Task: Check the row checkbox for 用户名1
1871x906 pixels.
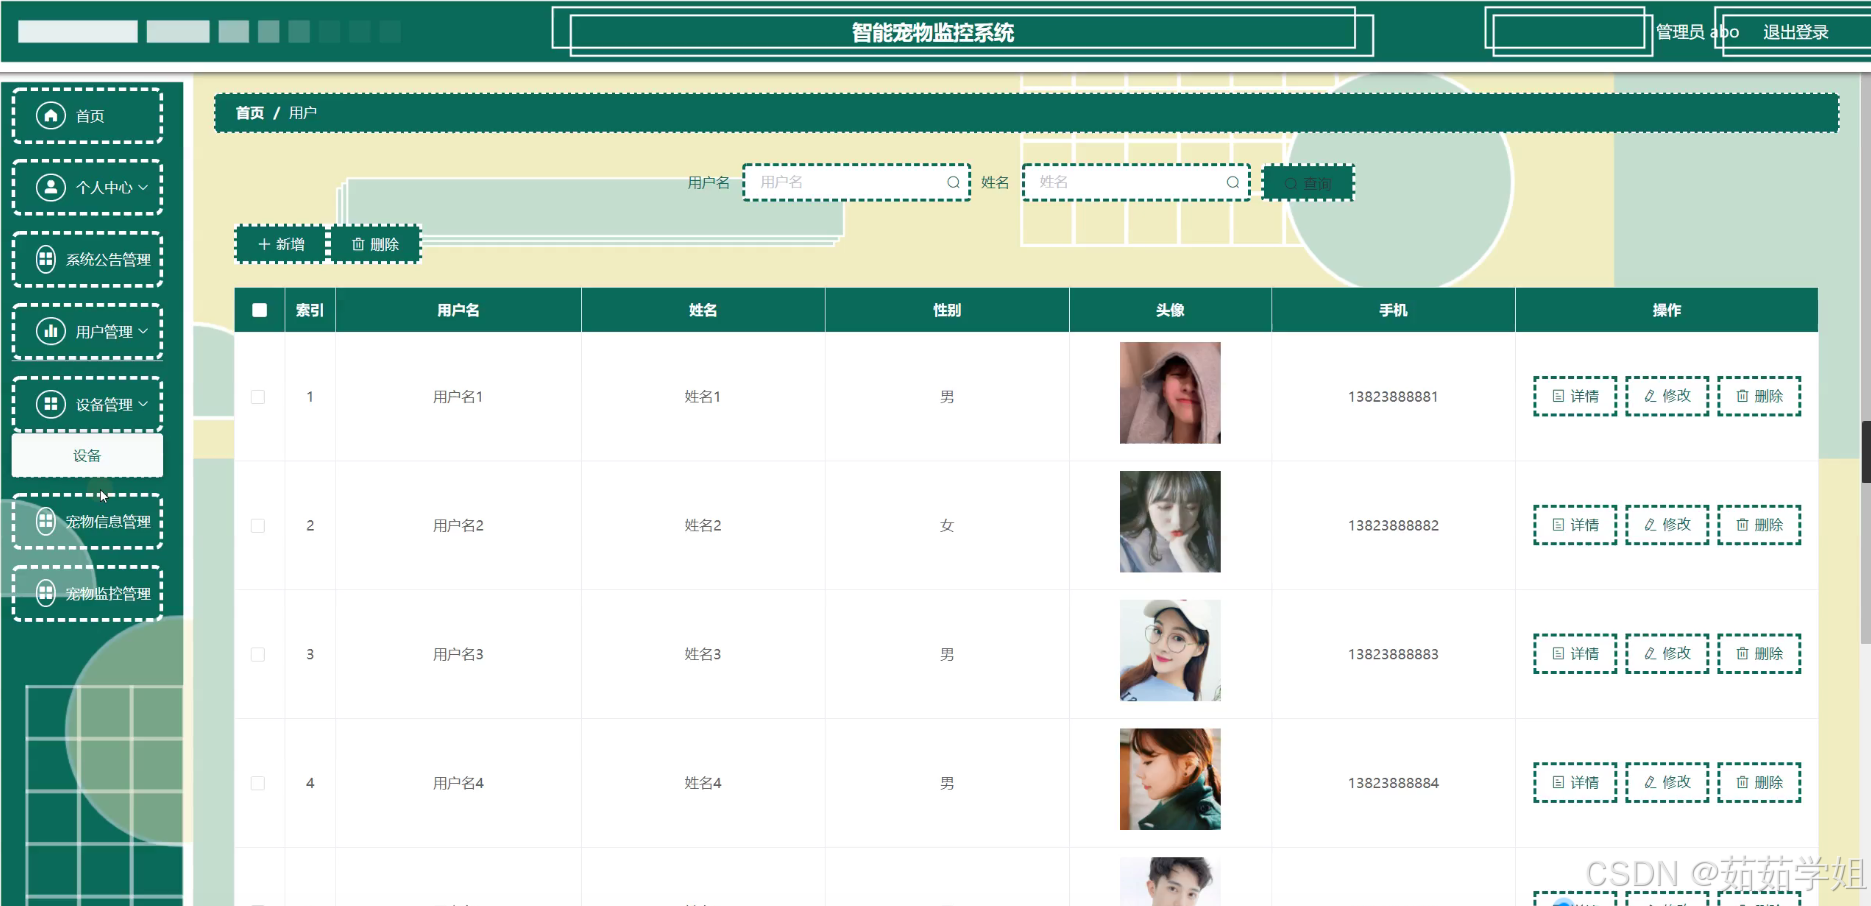Action: [x=258, y=397]
